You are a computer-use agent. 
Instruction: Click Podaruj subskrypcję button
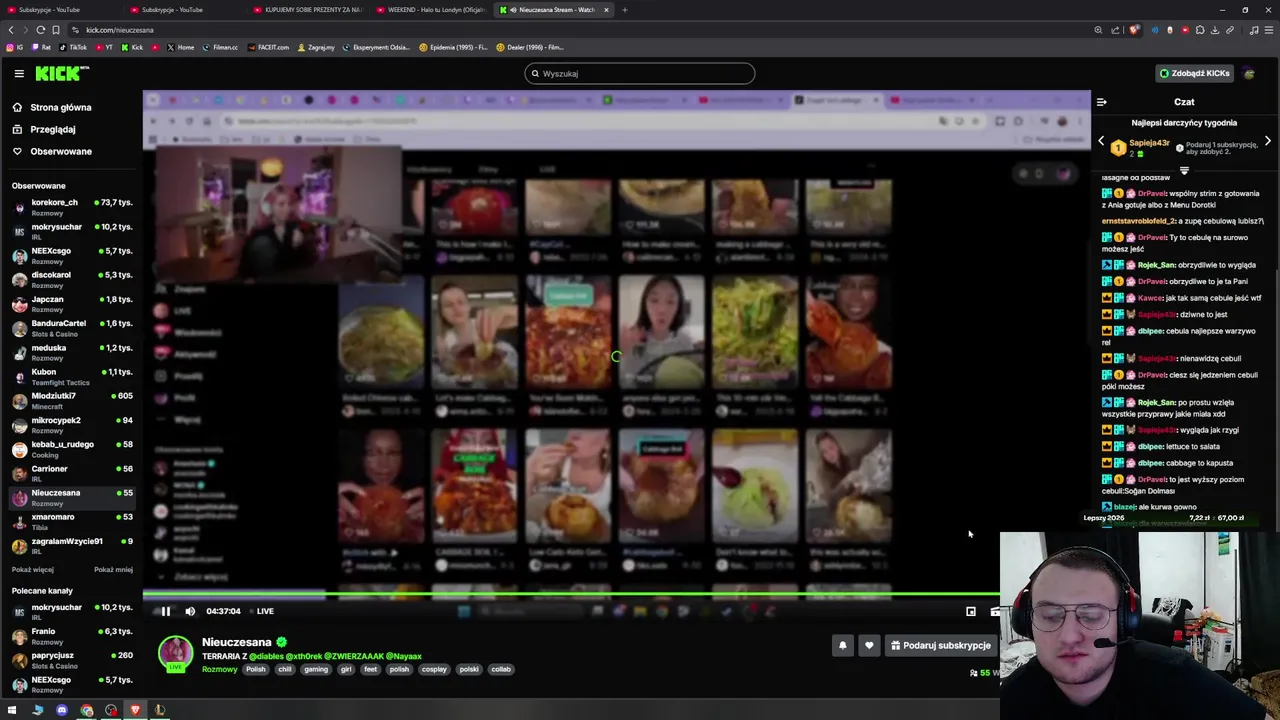[x=941, y=645]
